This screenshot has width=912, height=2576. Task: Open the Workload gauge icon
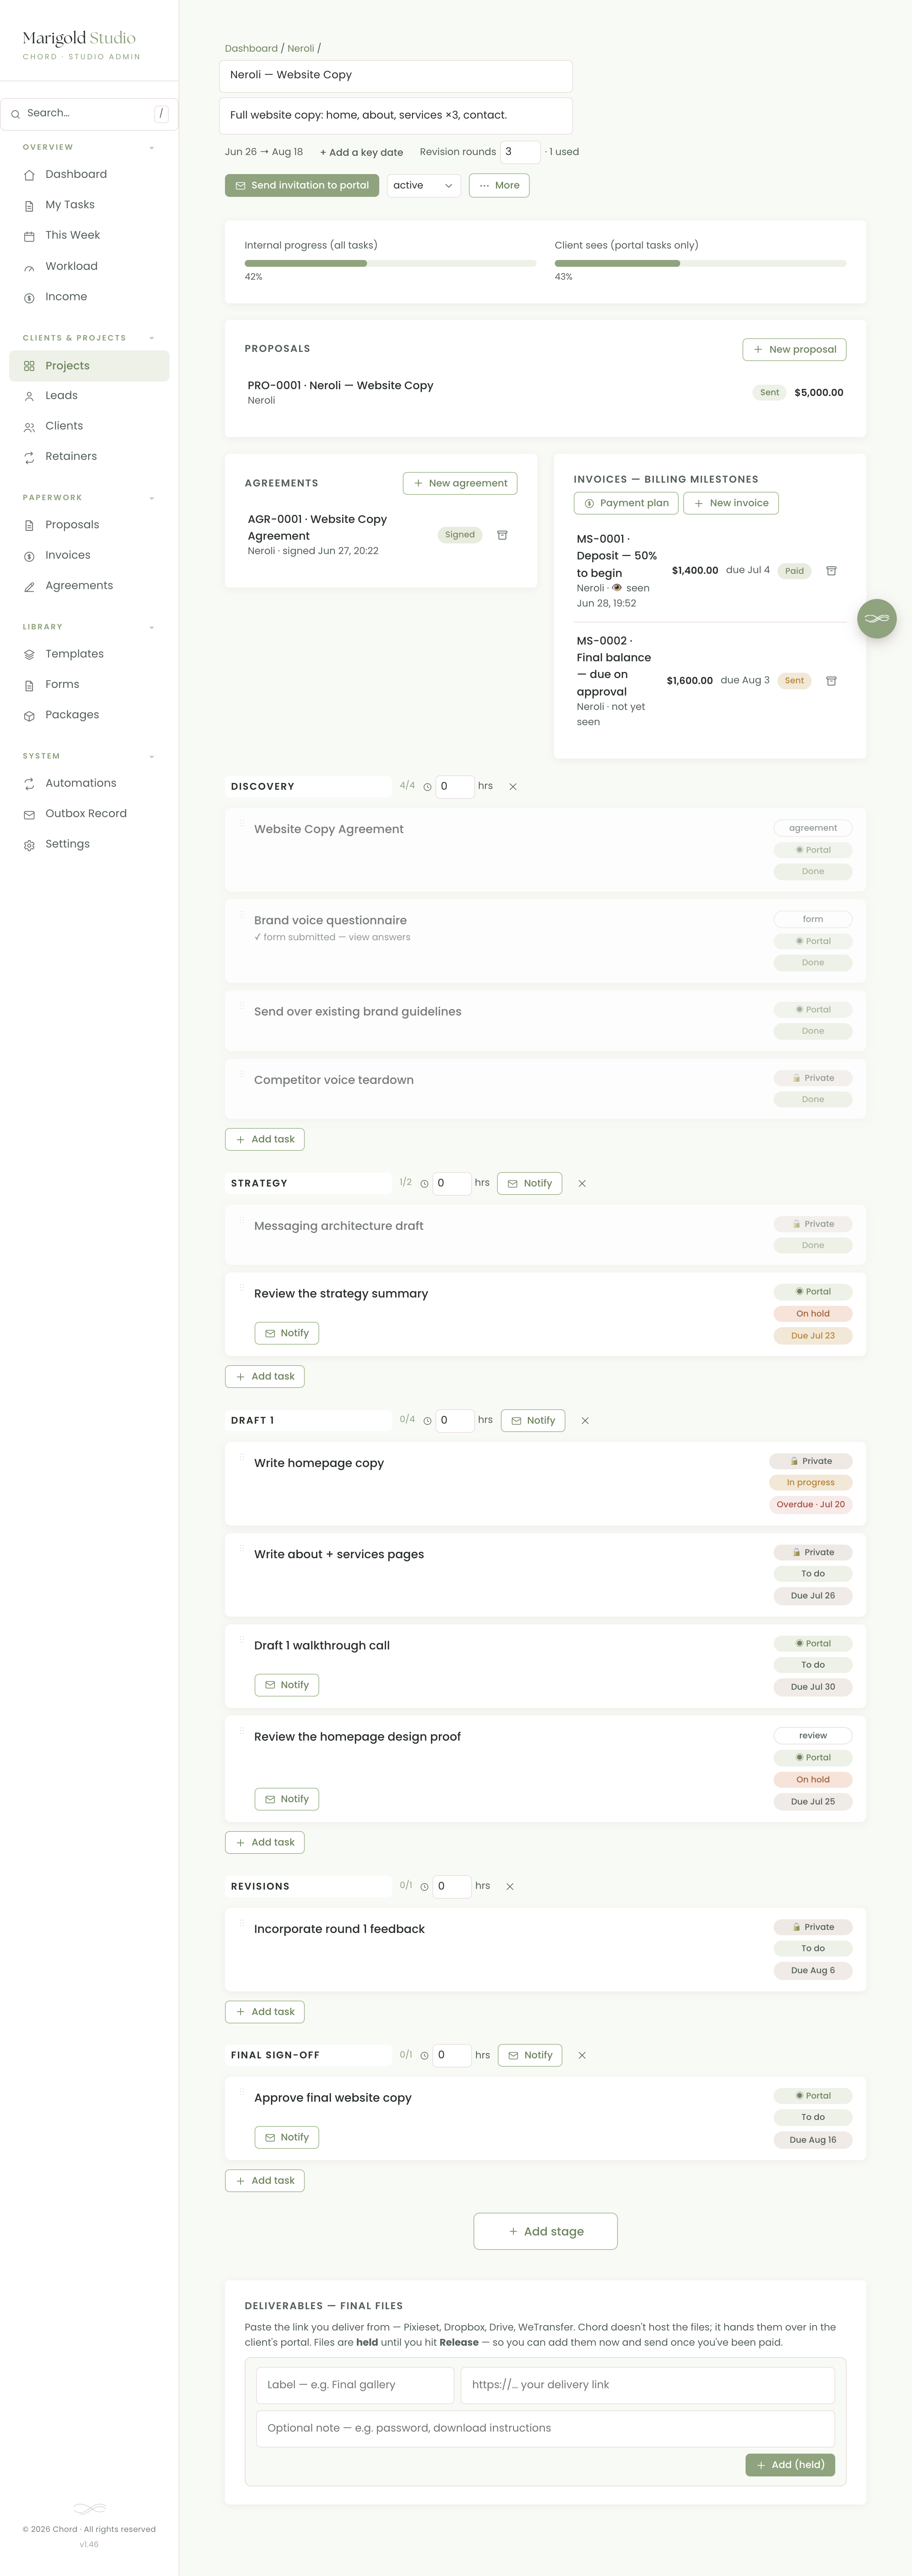coord(29,267)
